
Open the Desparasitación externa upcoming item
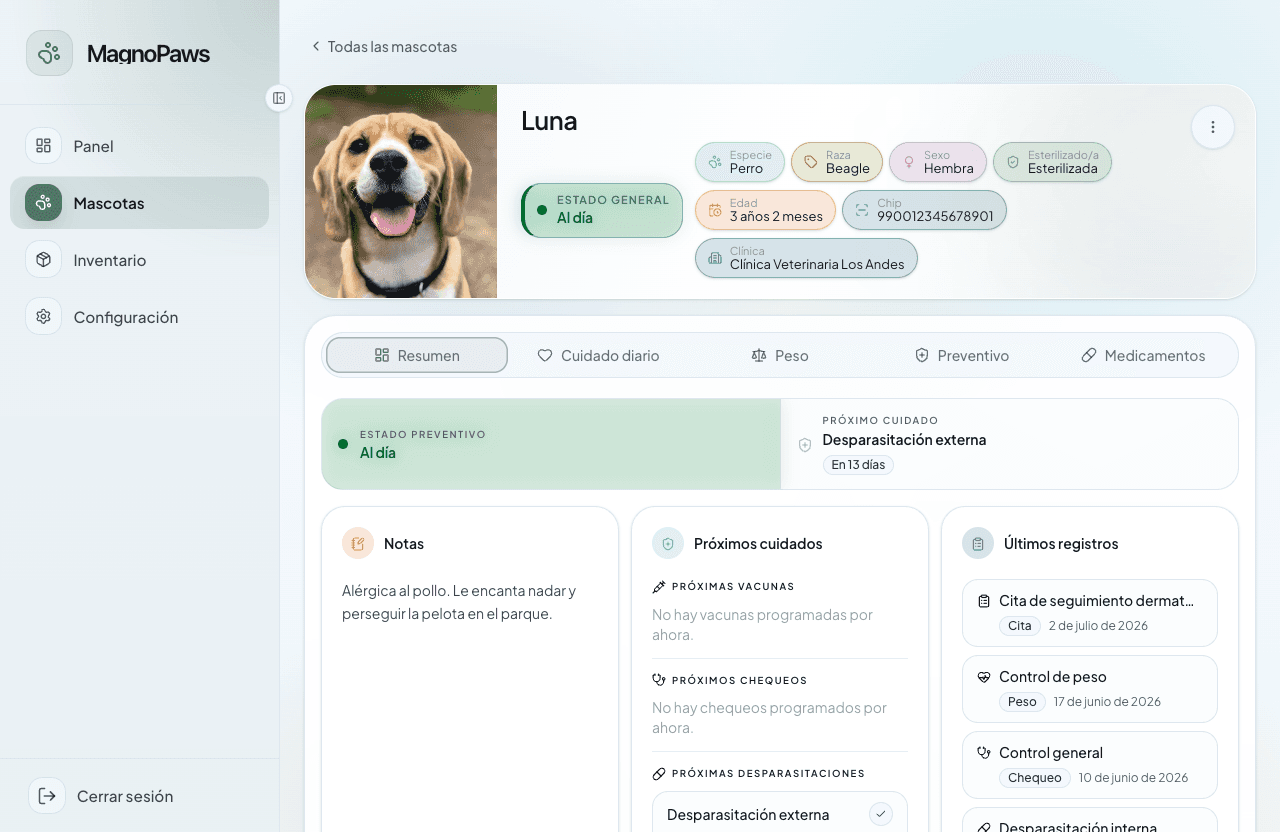(780, 812)
